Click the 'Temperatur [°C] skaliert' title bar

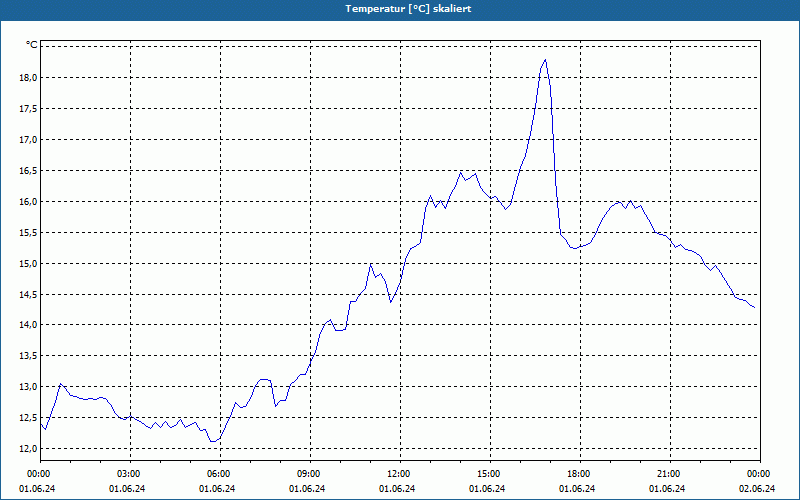click(400, 9)
